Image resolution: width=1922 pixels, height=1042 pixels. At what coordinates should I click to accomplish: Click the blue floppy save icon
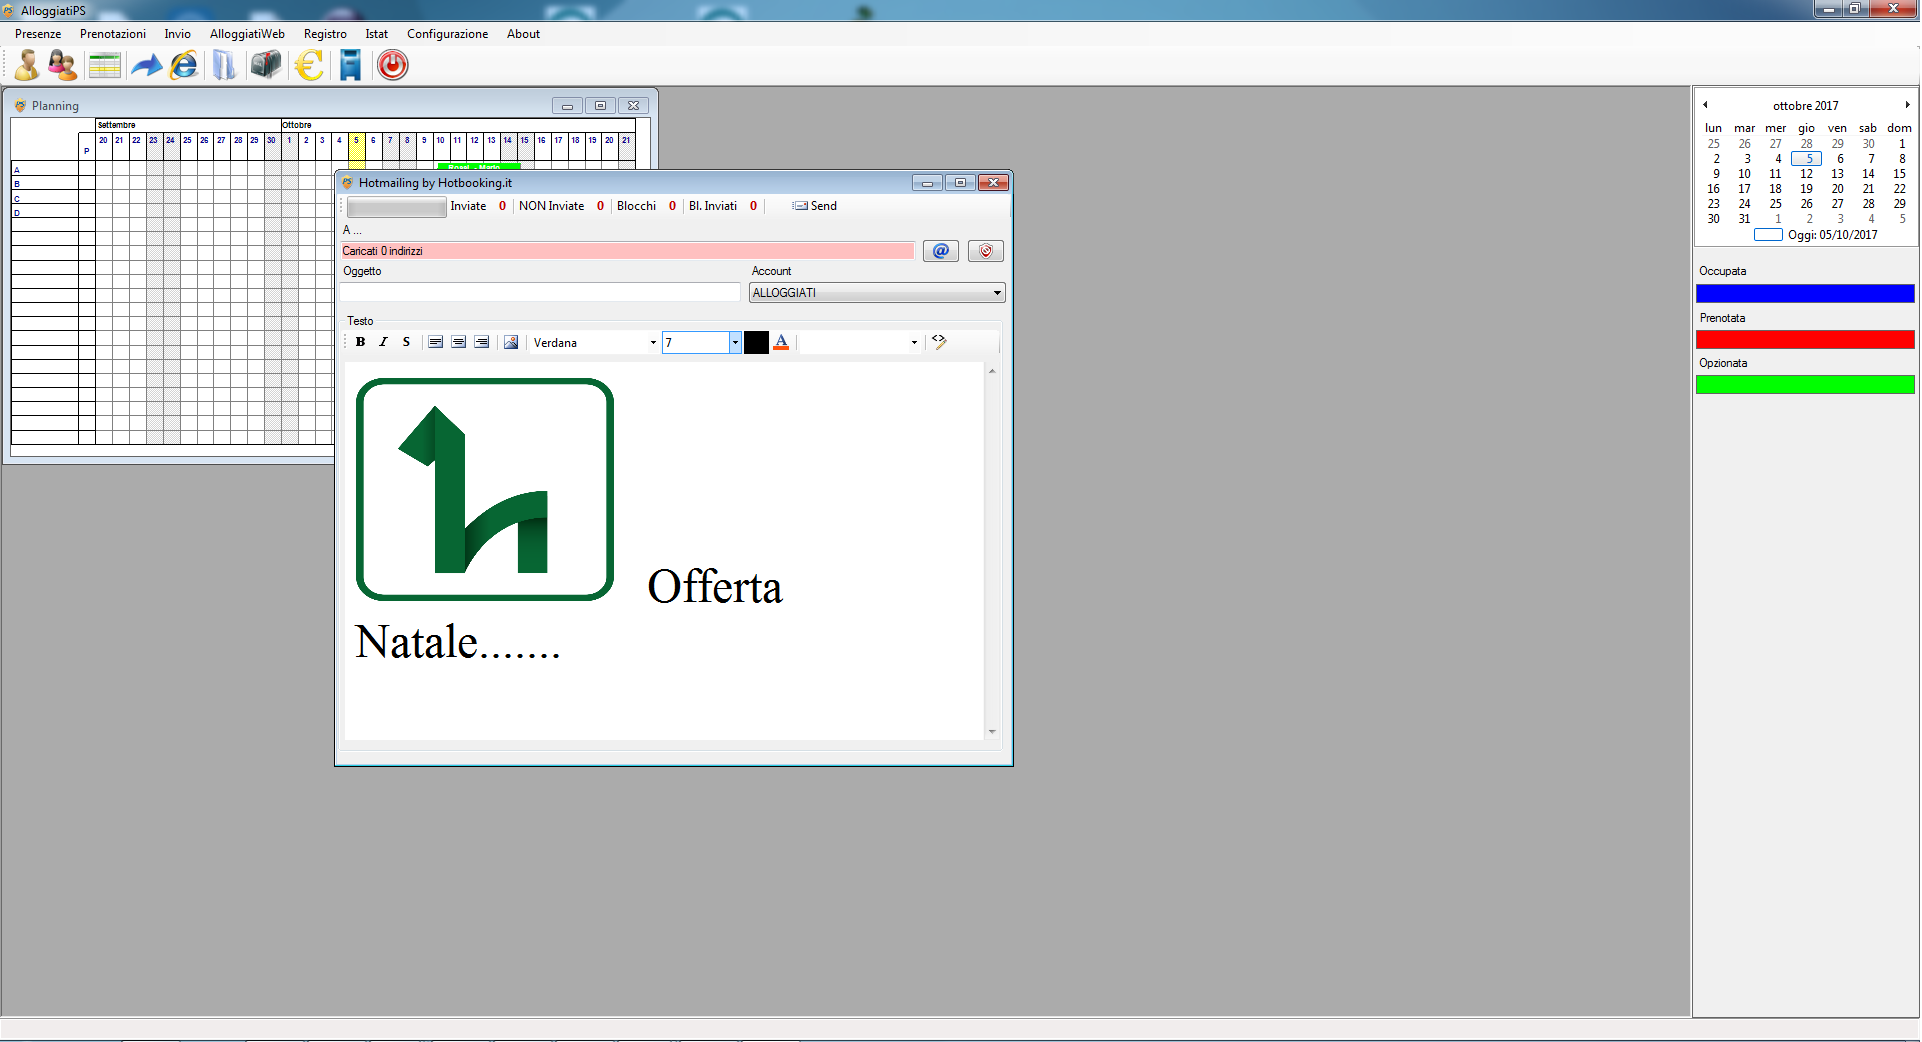tap(350, 66)
